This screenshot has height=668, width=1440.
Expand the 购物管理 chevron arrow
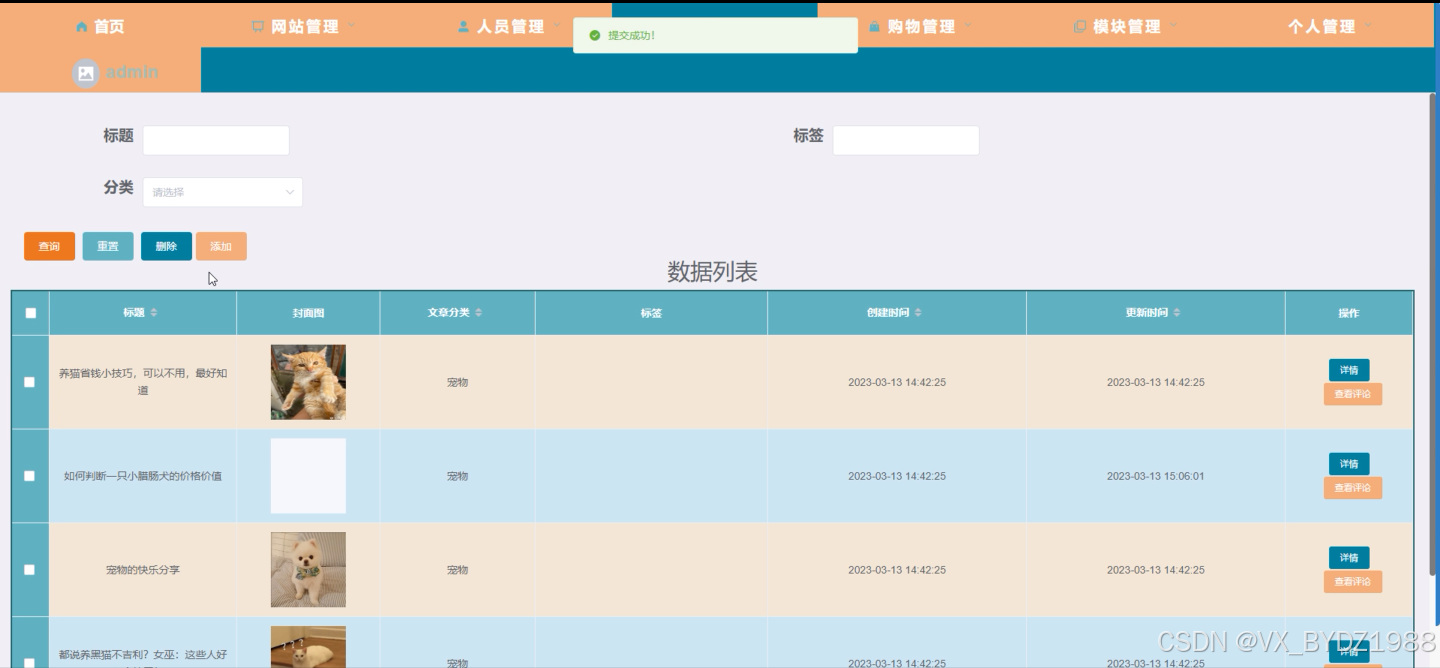(967, 27)
